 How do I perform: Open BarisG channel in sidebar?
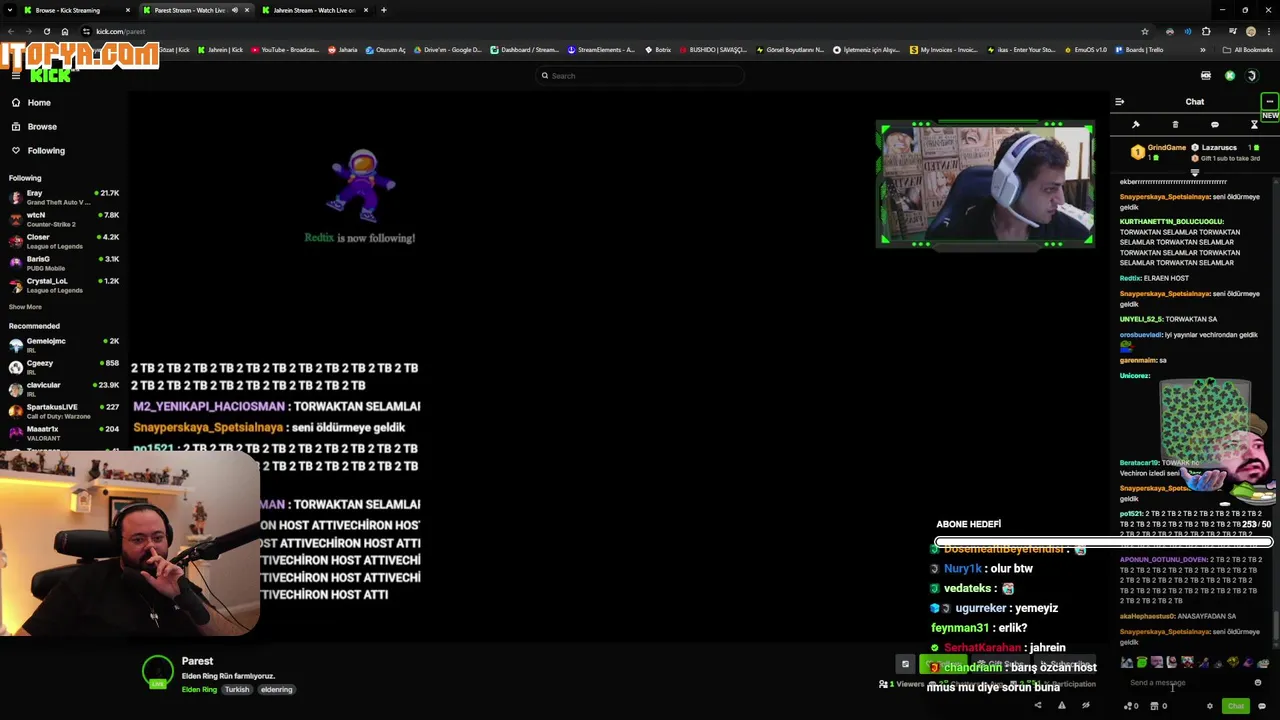(x=64, y=263)
